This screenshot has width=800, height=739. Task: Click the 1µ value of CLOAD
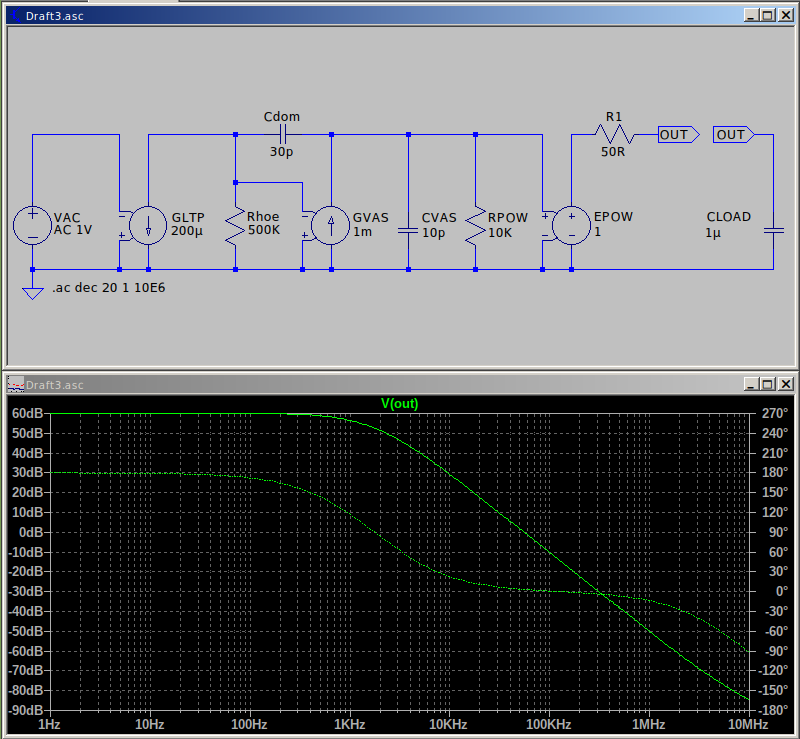(713, 233)
